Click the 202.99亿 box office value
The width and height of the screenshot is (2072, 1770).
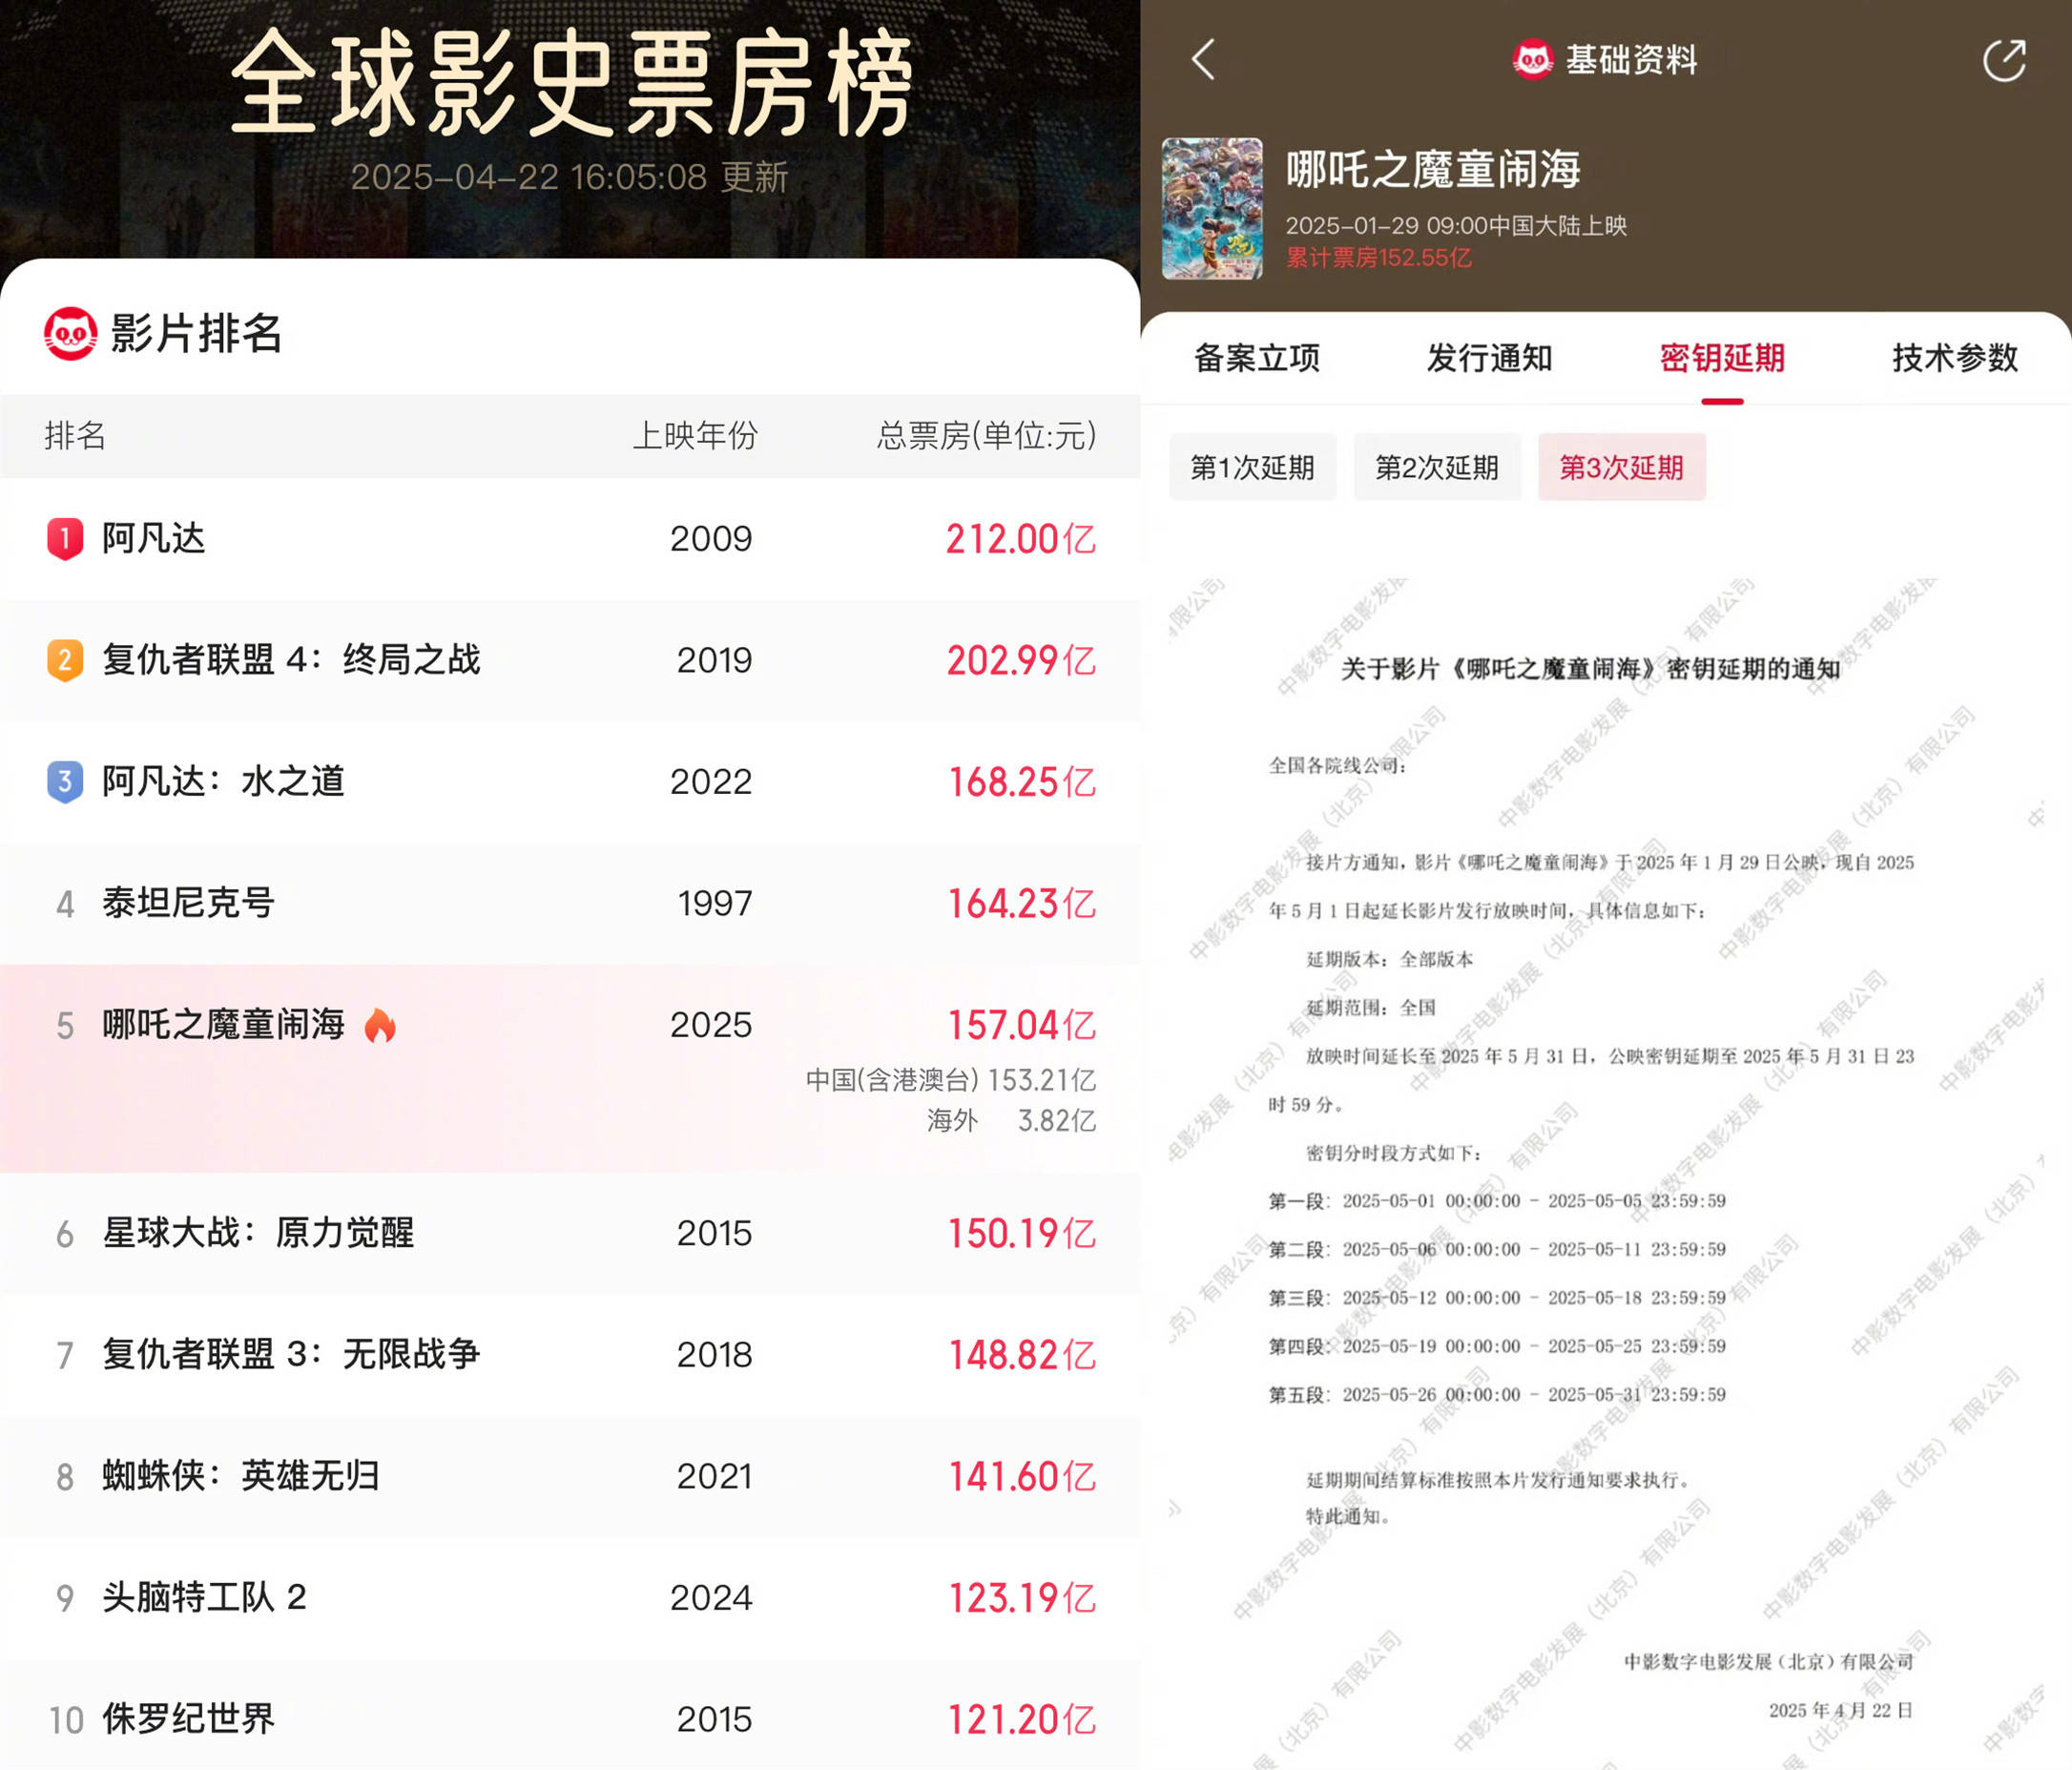(x=1021, y=661)
